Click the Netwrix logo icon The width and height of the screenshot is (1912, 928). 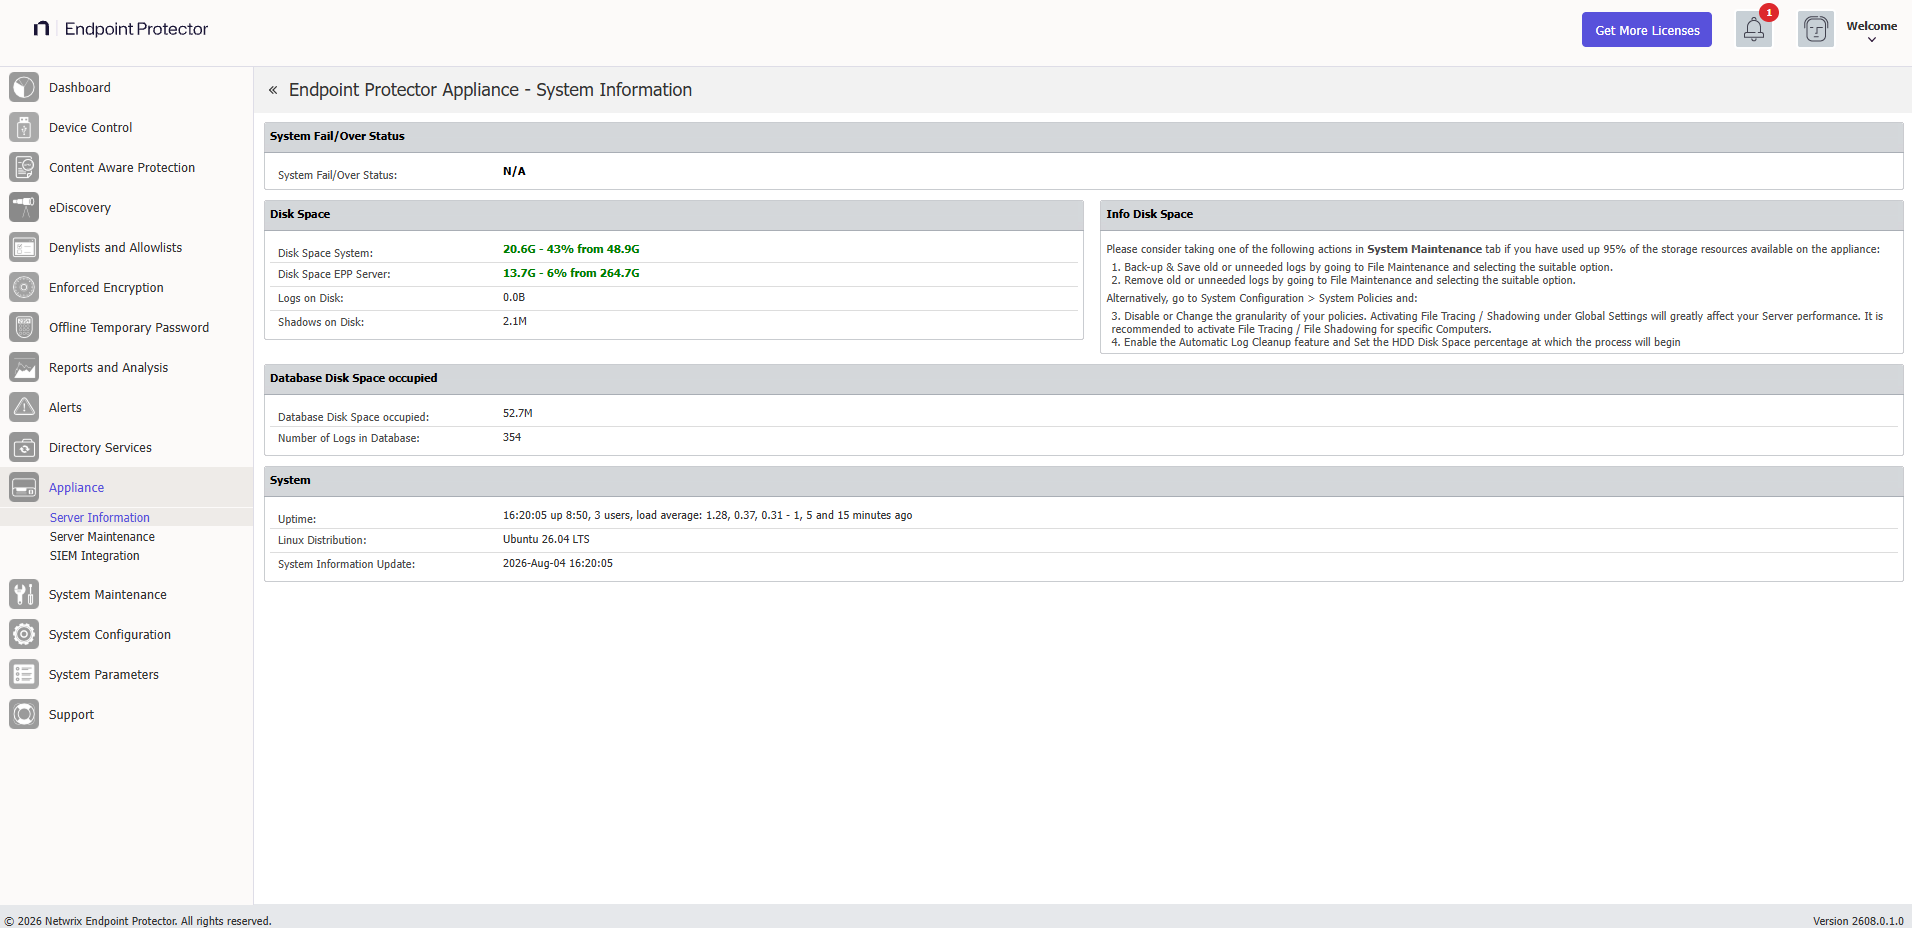tap(41, 29)
